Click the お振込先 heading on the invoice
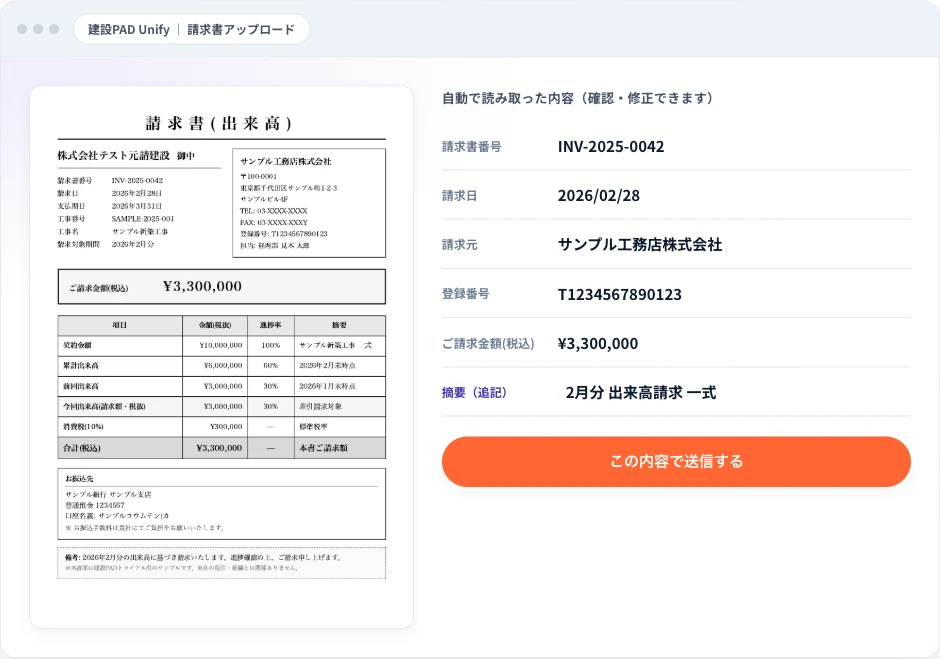 click(79, 479)
